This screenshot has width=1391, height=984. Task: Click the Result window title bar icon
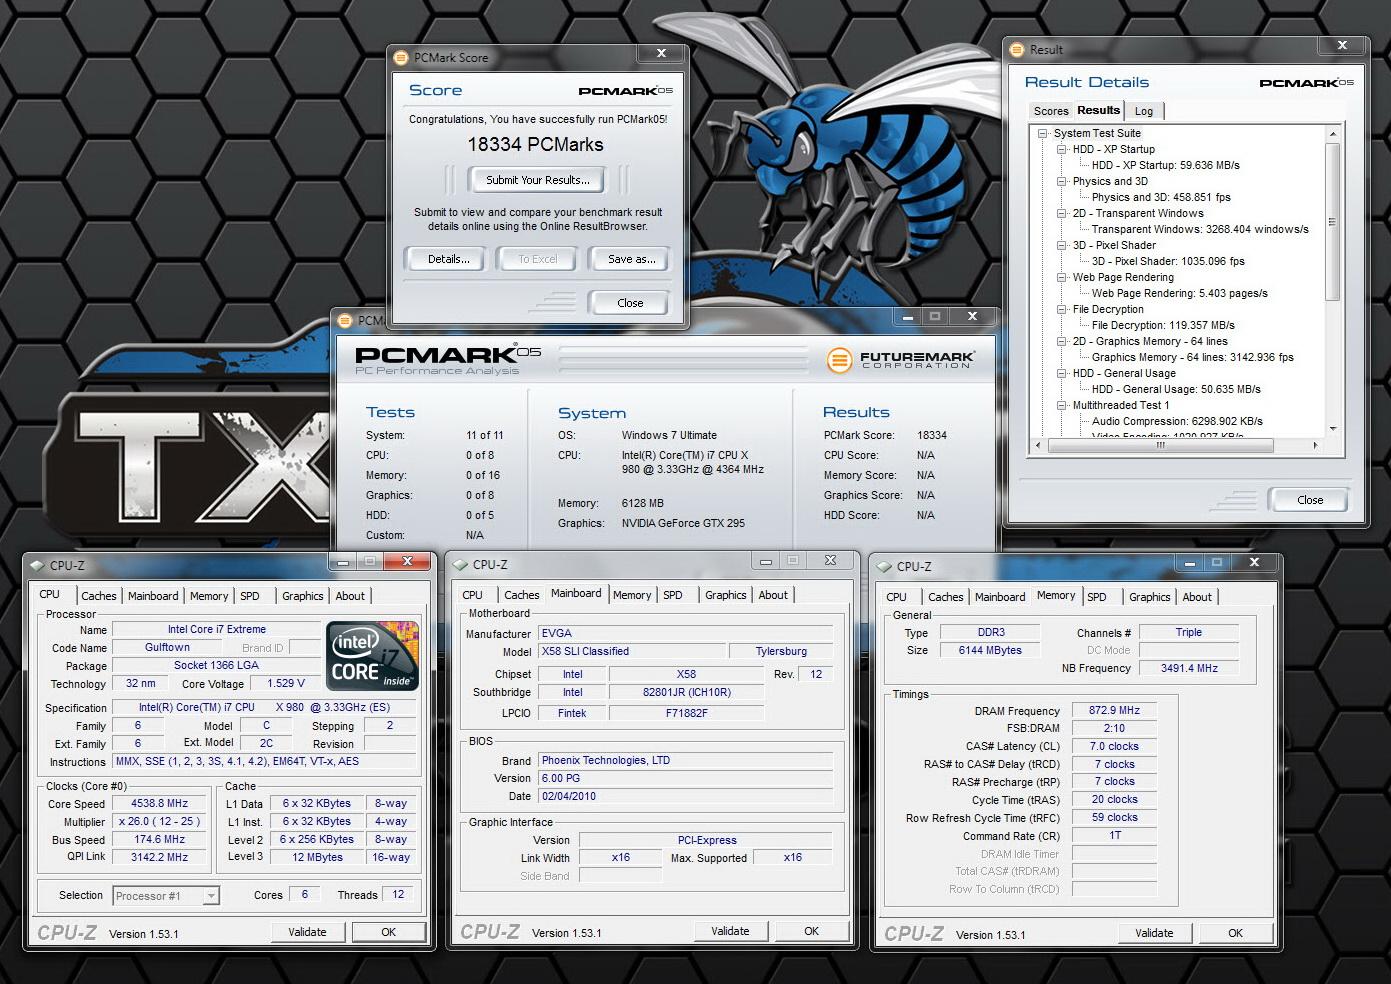(1017, 49)
